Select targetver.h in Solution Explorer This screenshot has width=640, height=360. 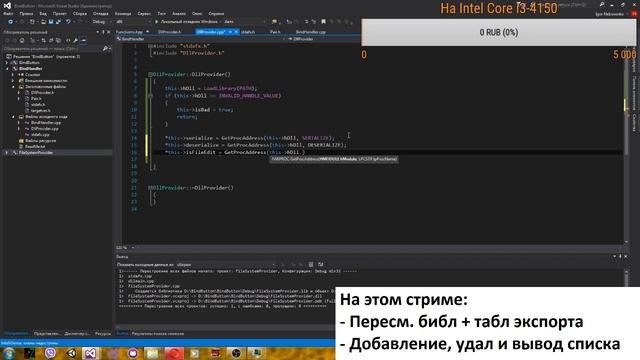click(40, 111)
